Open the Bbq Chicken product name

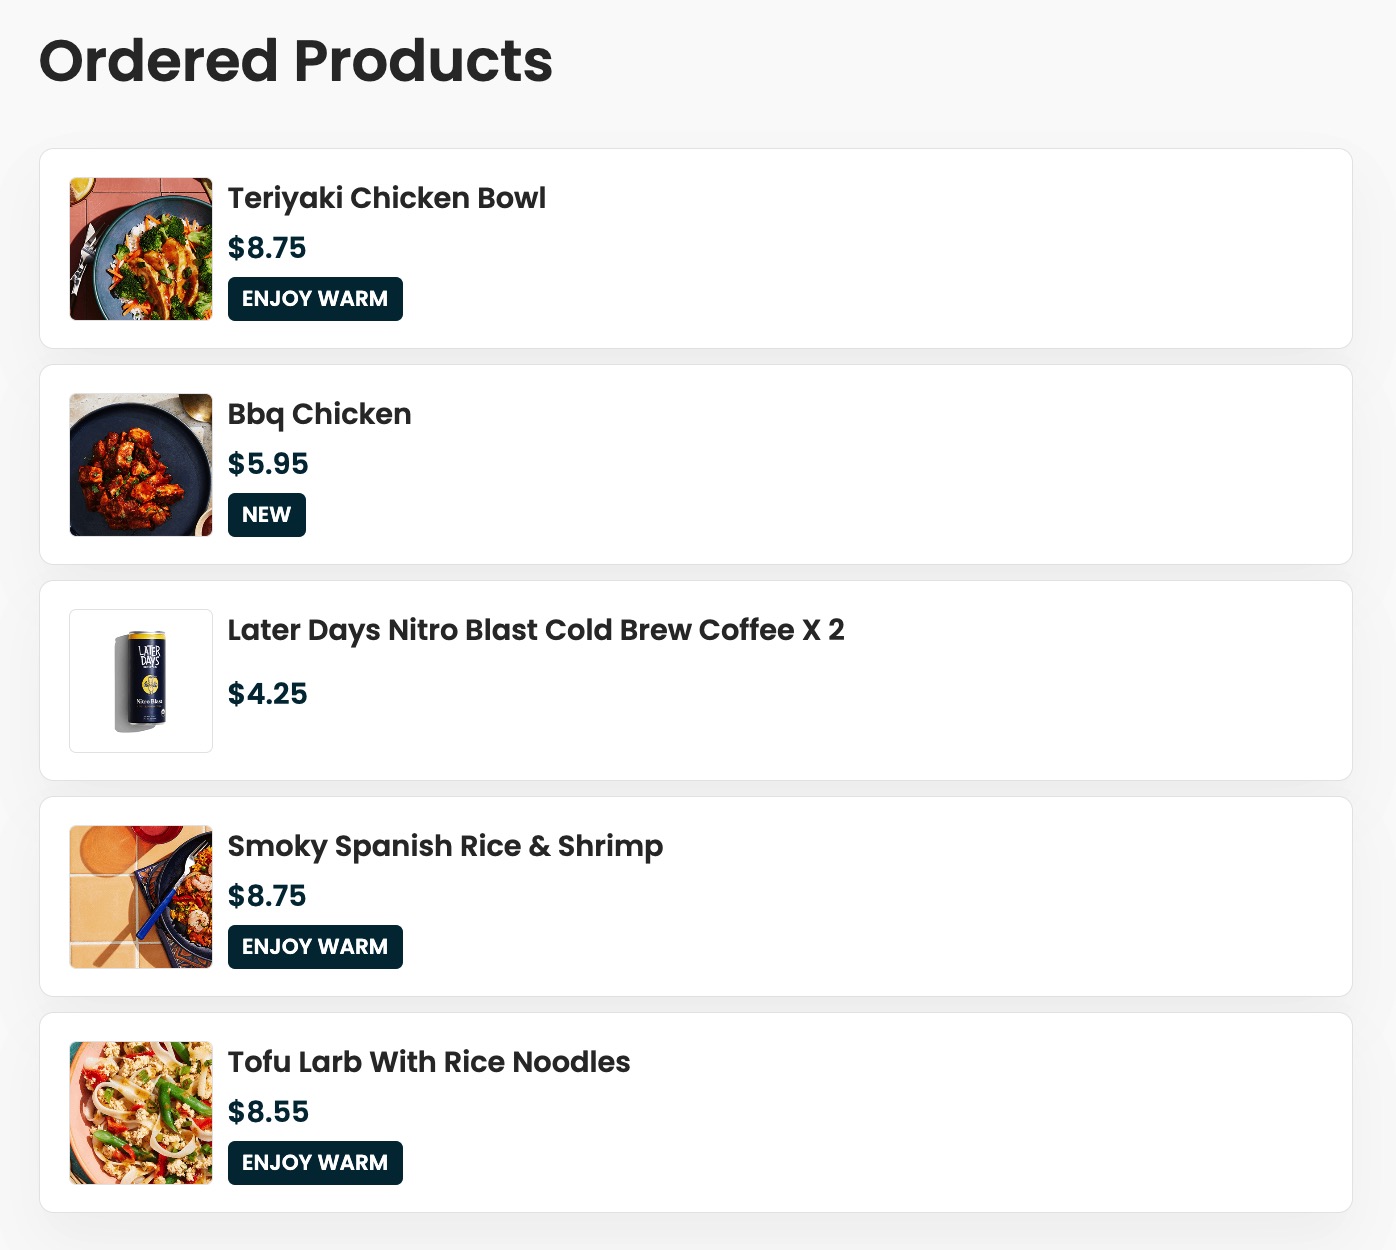pos(319,414)
